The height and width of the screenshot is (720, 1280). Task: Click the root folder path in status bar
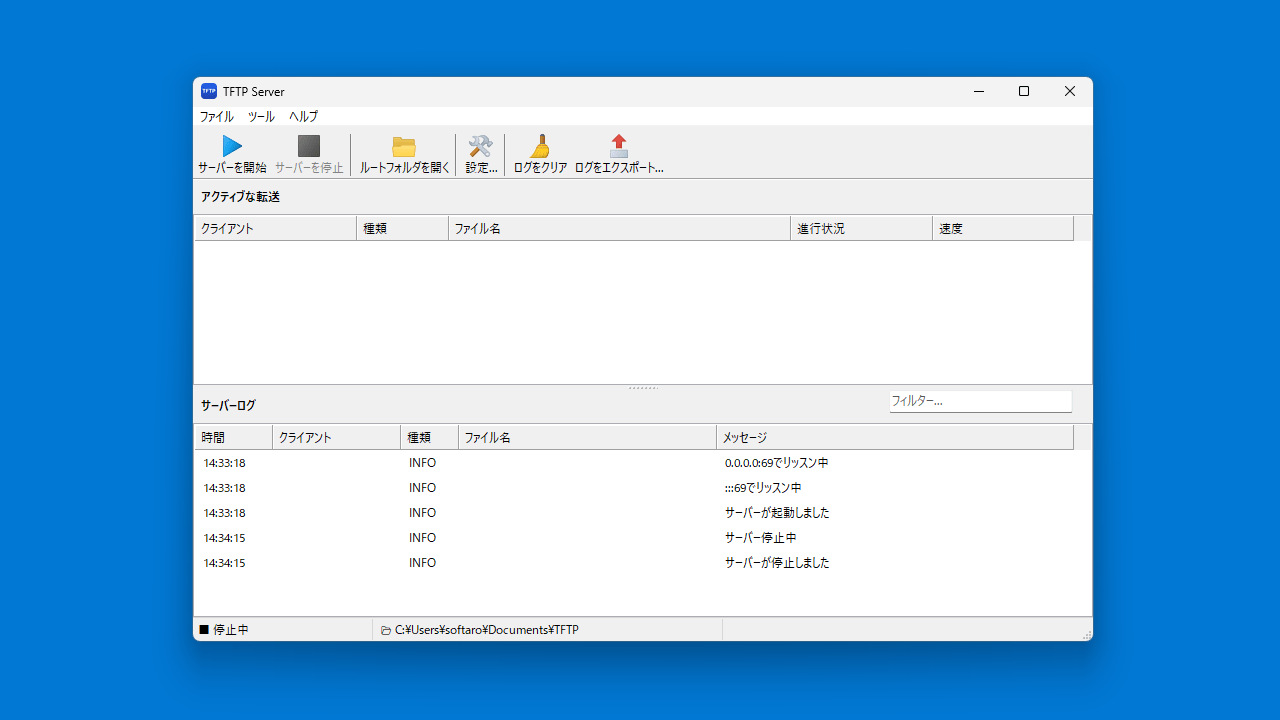click(x=484, y=629)
